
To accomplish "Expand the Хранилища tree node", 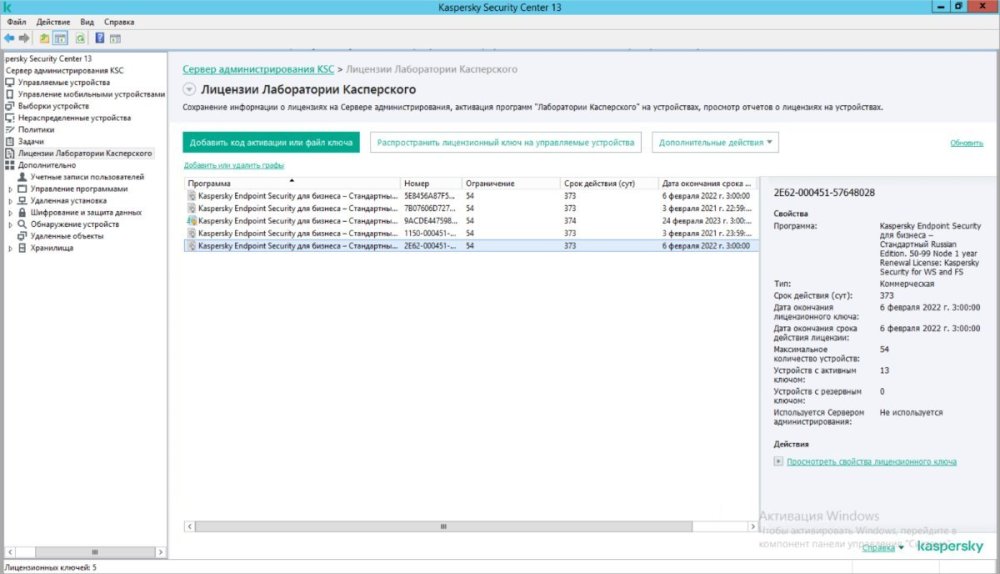I will click(x=10, y=248).
